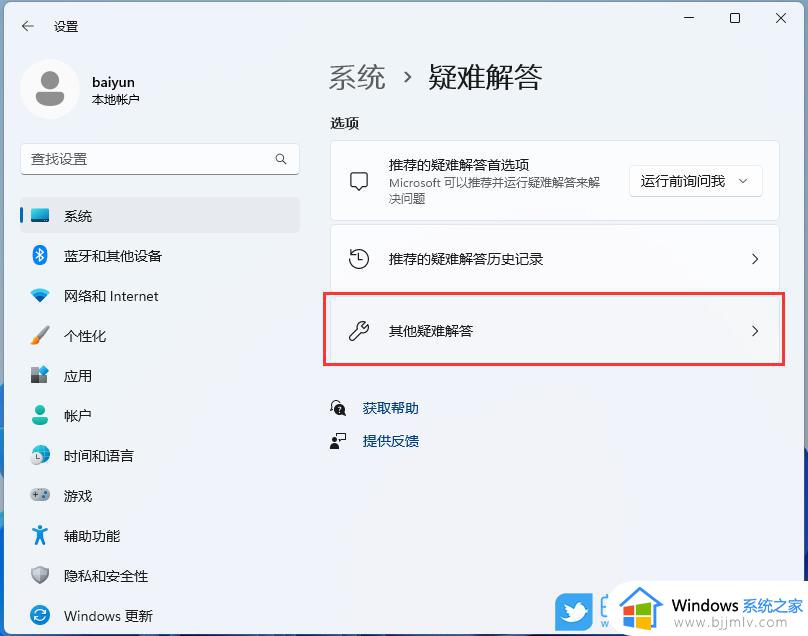
Task: Click the Microsoft 可以推荐并运行疑难解答 description
Action: point(494,191)
